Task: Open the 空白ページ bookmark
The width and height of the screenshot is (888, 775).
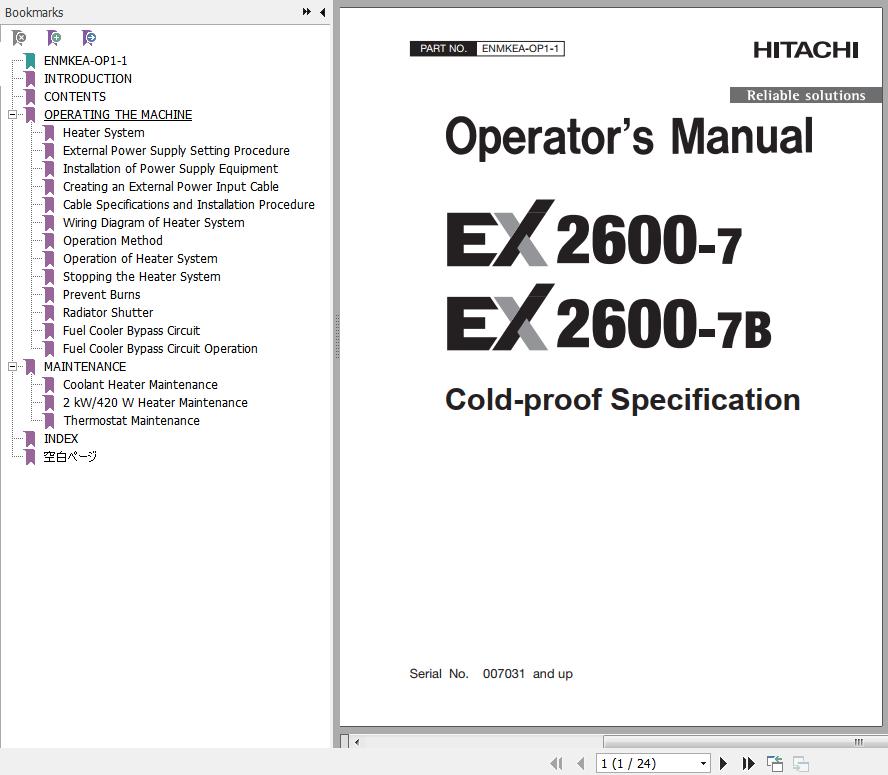Action: pyautogui.click(x=70, y=457)
